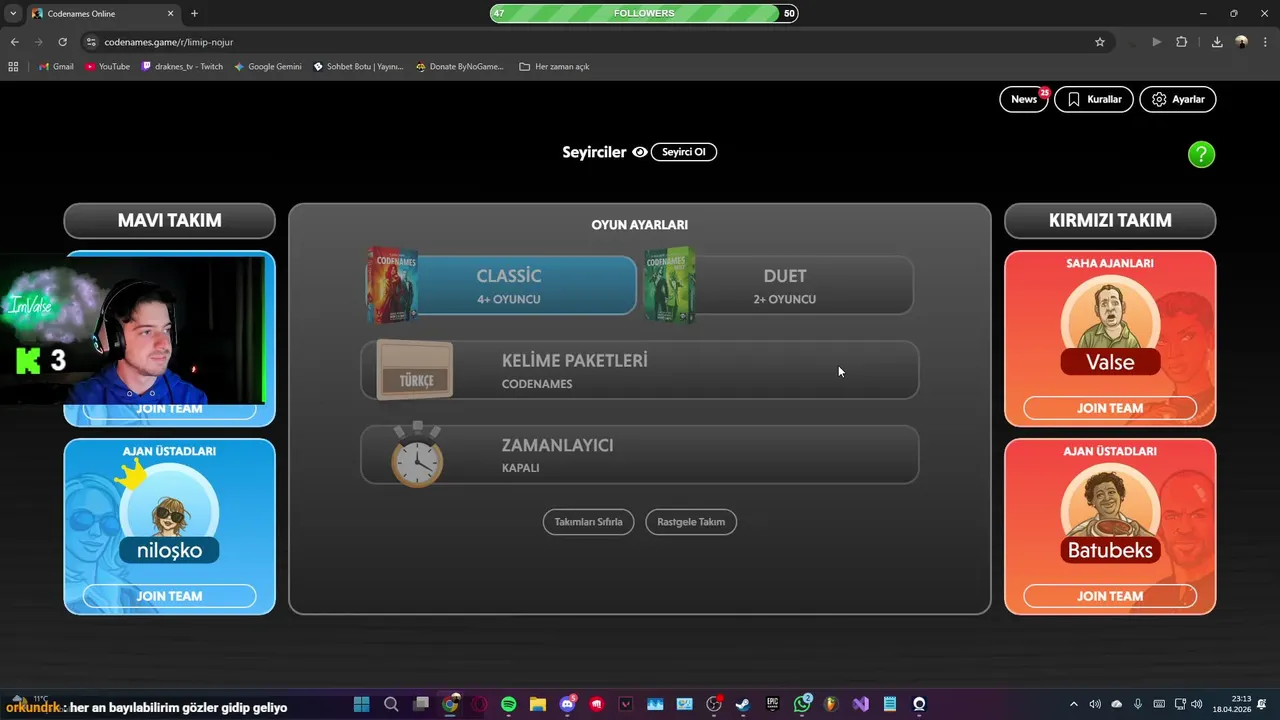
Task: Toggle the spectators eye icon
Action: pos(640,152)
